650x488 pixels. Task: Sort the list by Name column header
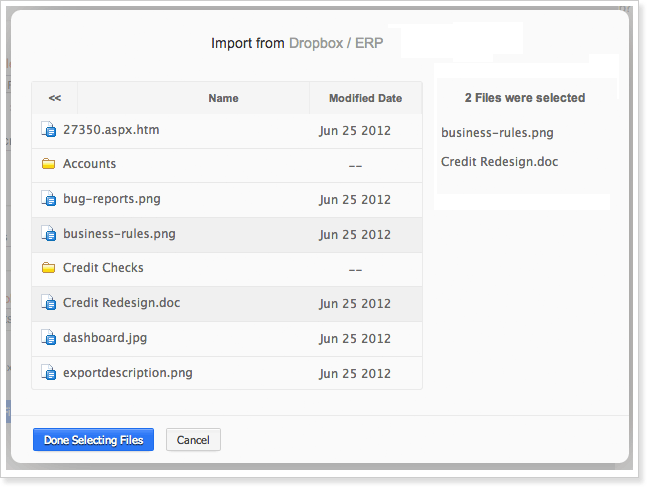tap(223, 98)
